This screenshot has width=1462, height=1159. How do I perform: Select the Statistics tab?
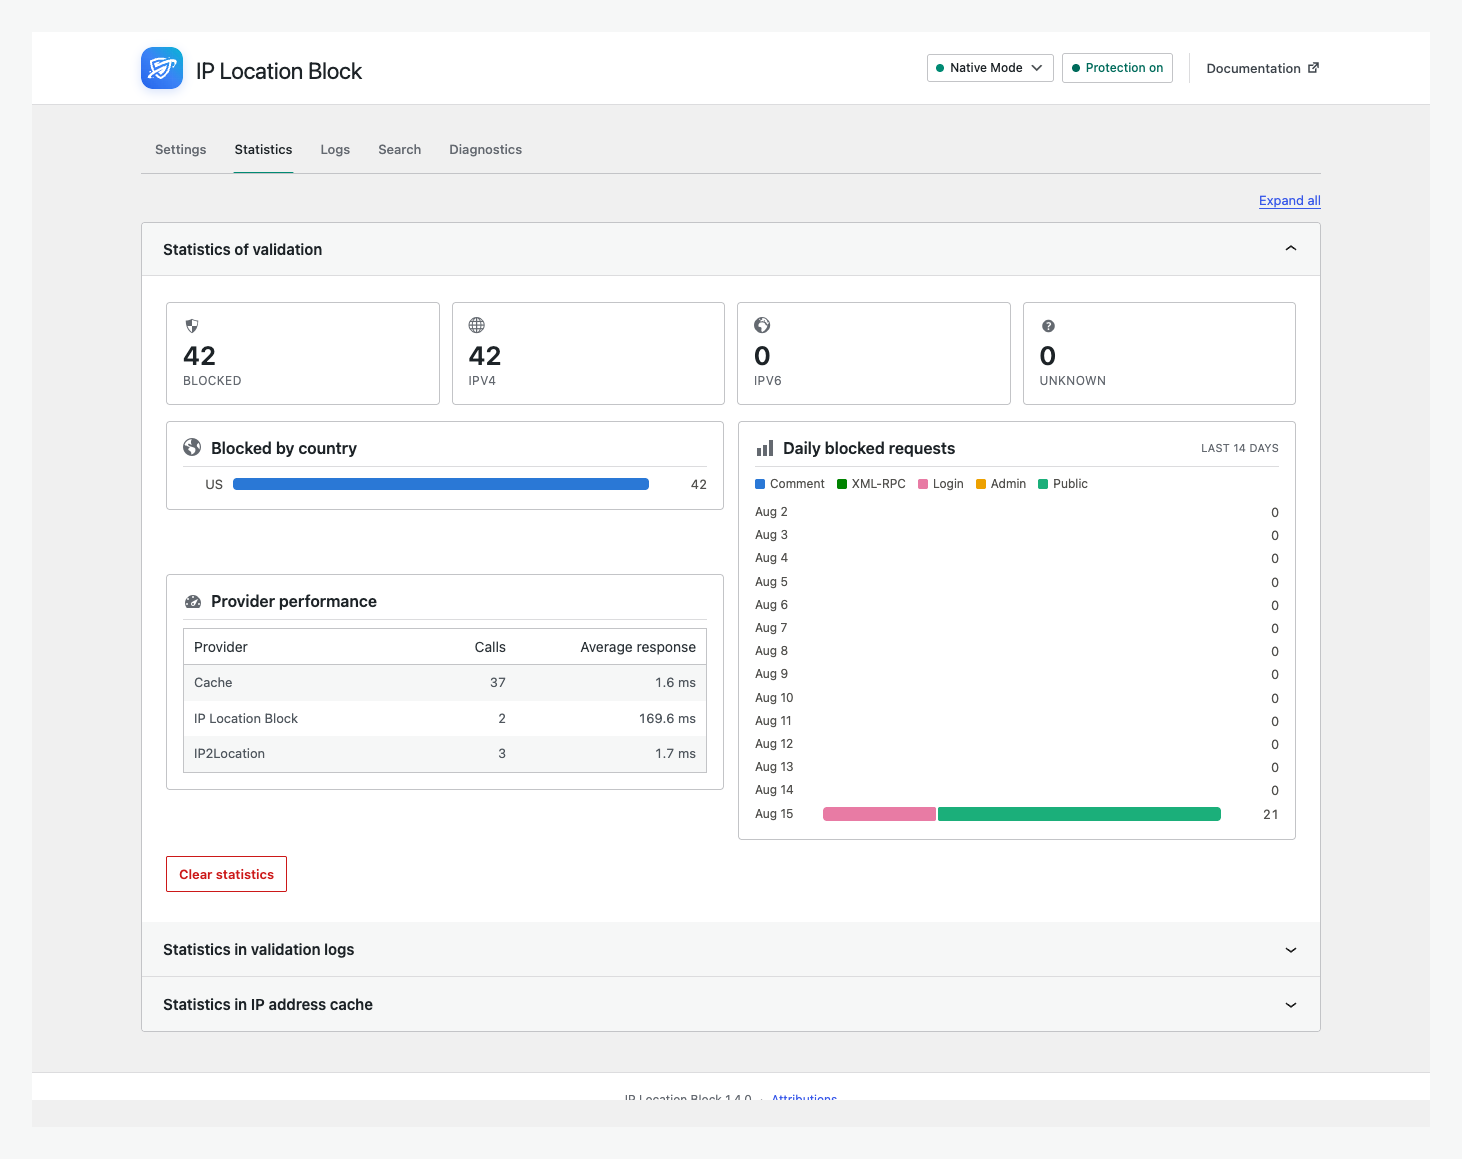click(x=264, y=149)
